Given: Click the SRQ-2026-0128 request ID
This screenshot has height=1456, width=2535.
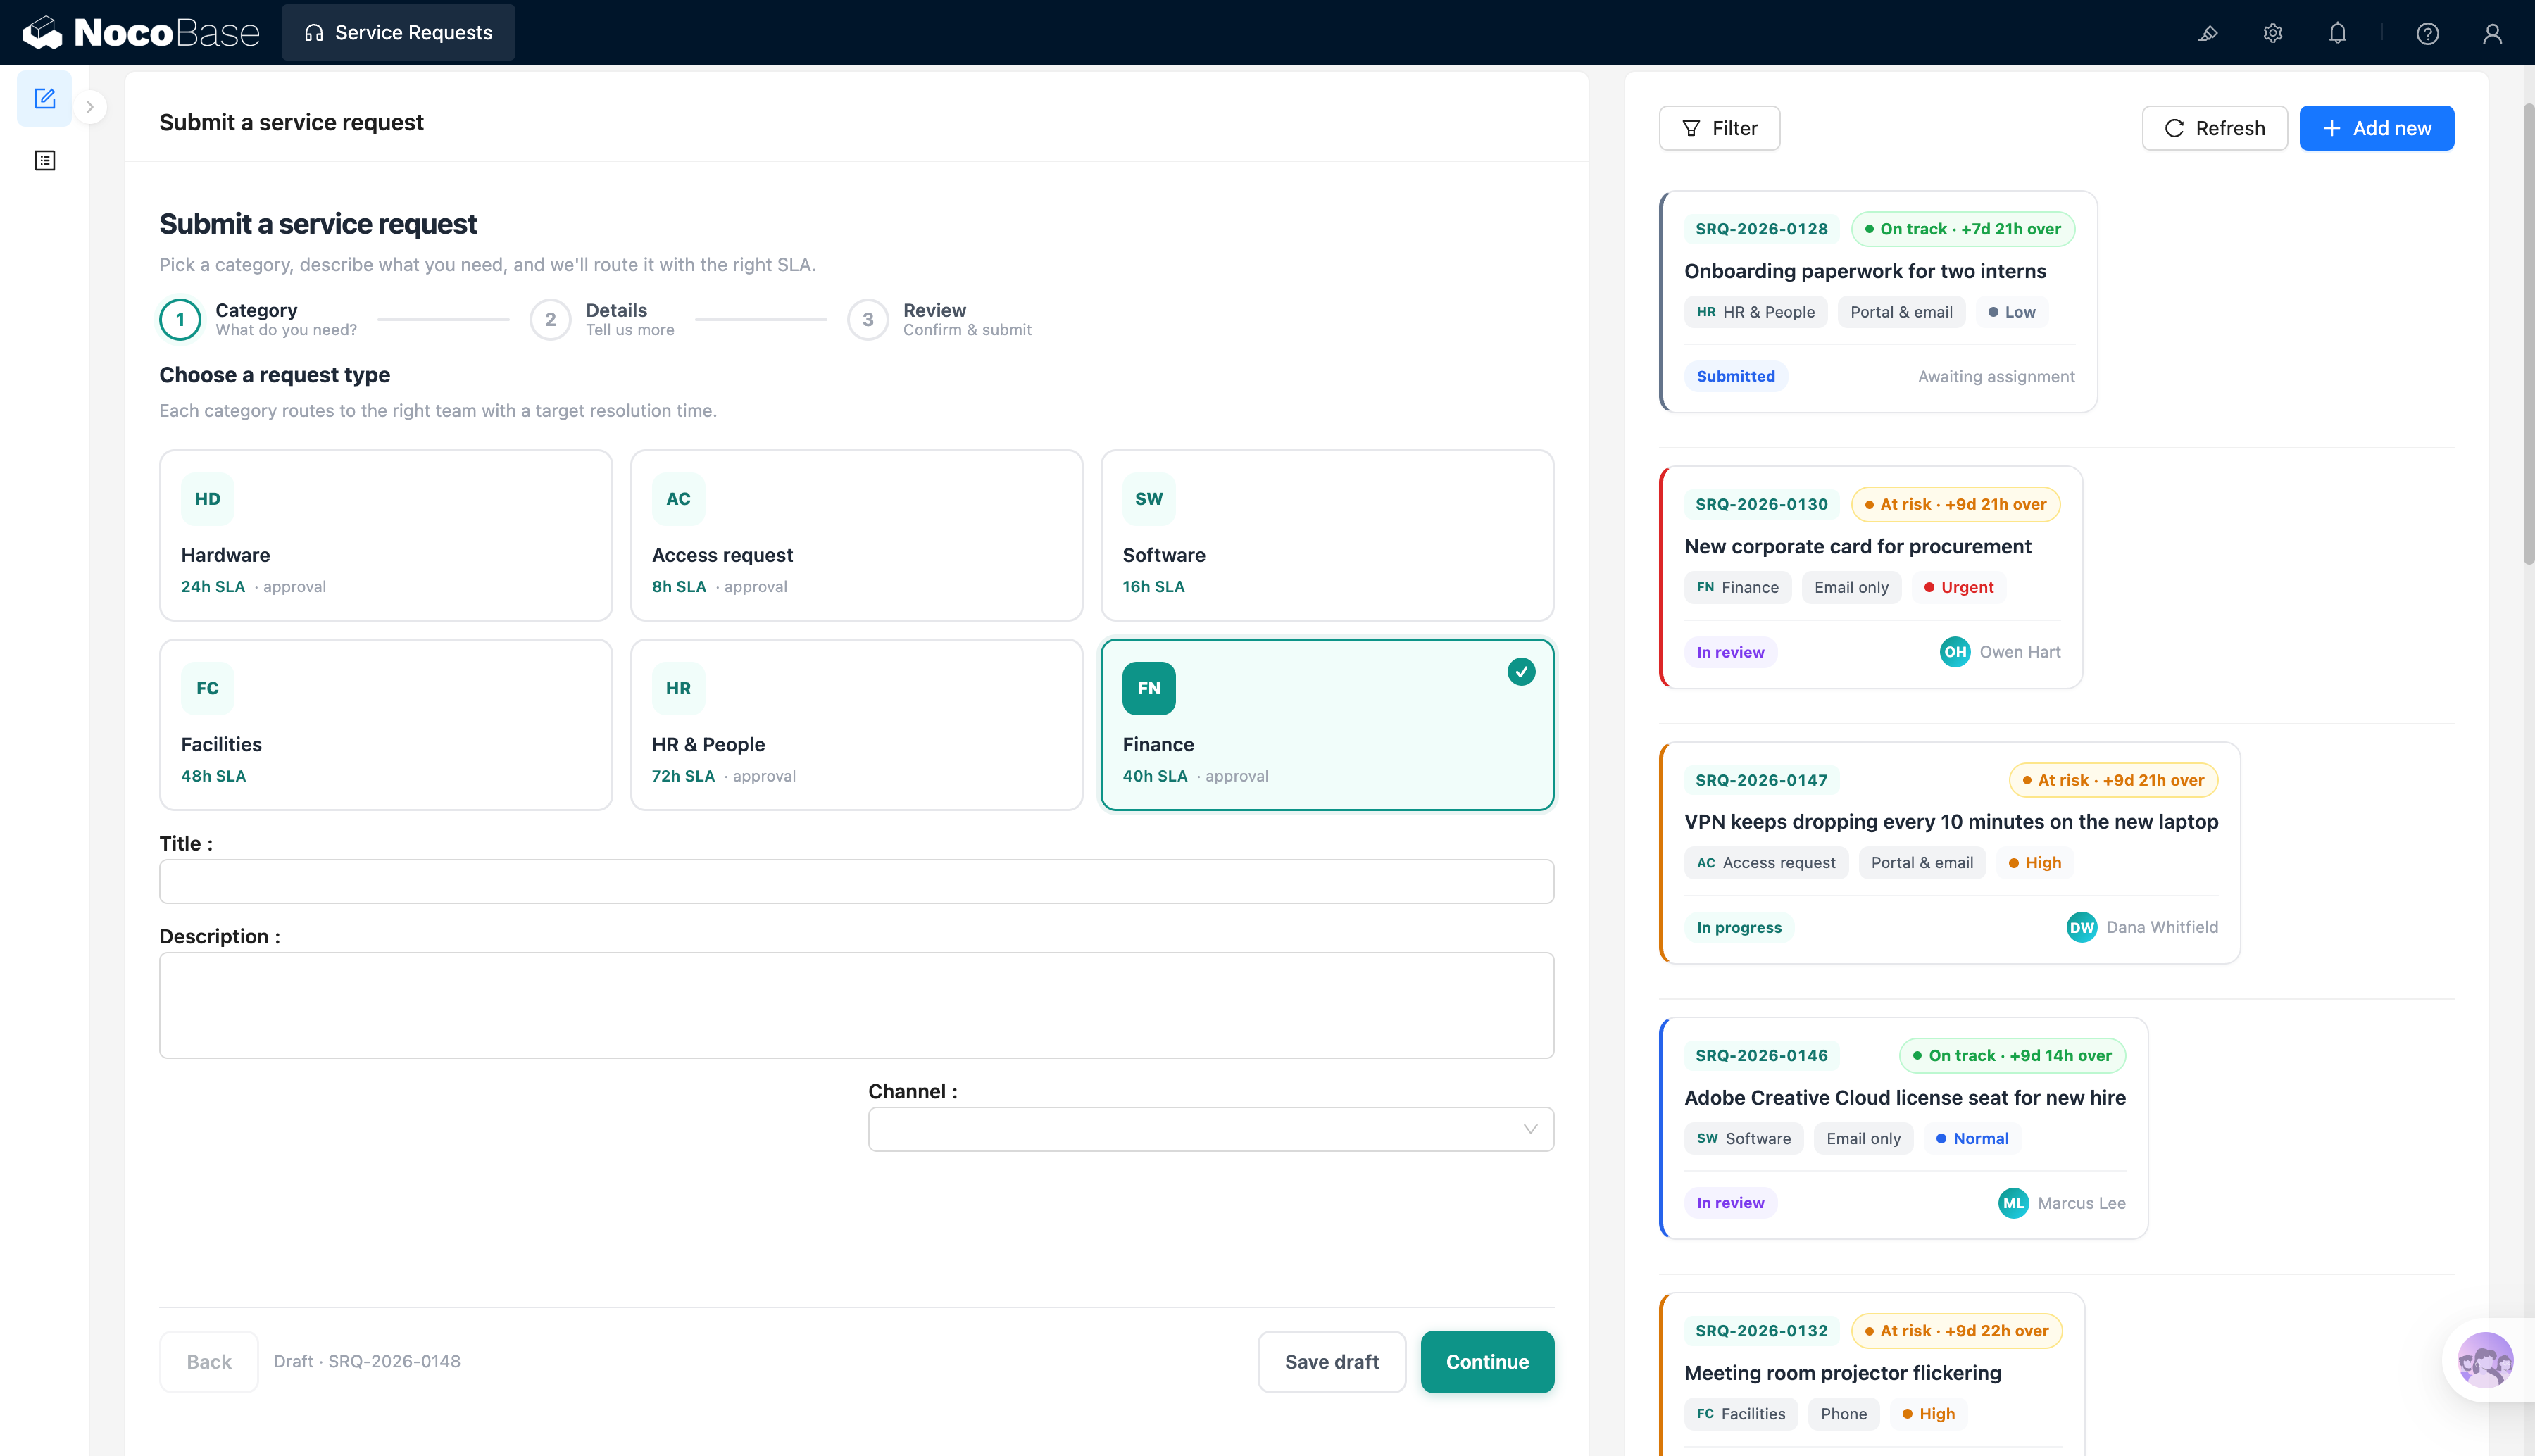Looking at the screenshot, I should 1761,229.
